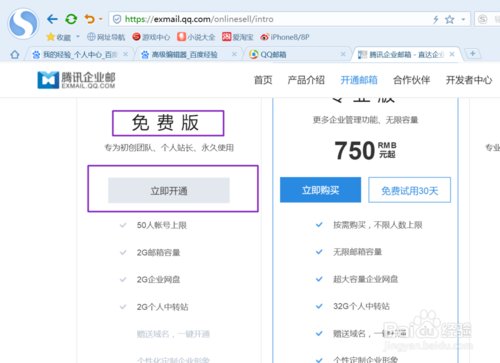Close the 腾讯企业邮箱 tab

(452, 54)
